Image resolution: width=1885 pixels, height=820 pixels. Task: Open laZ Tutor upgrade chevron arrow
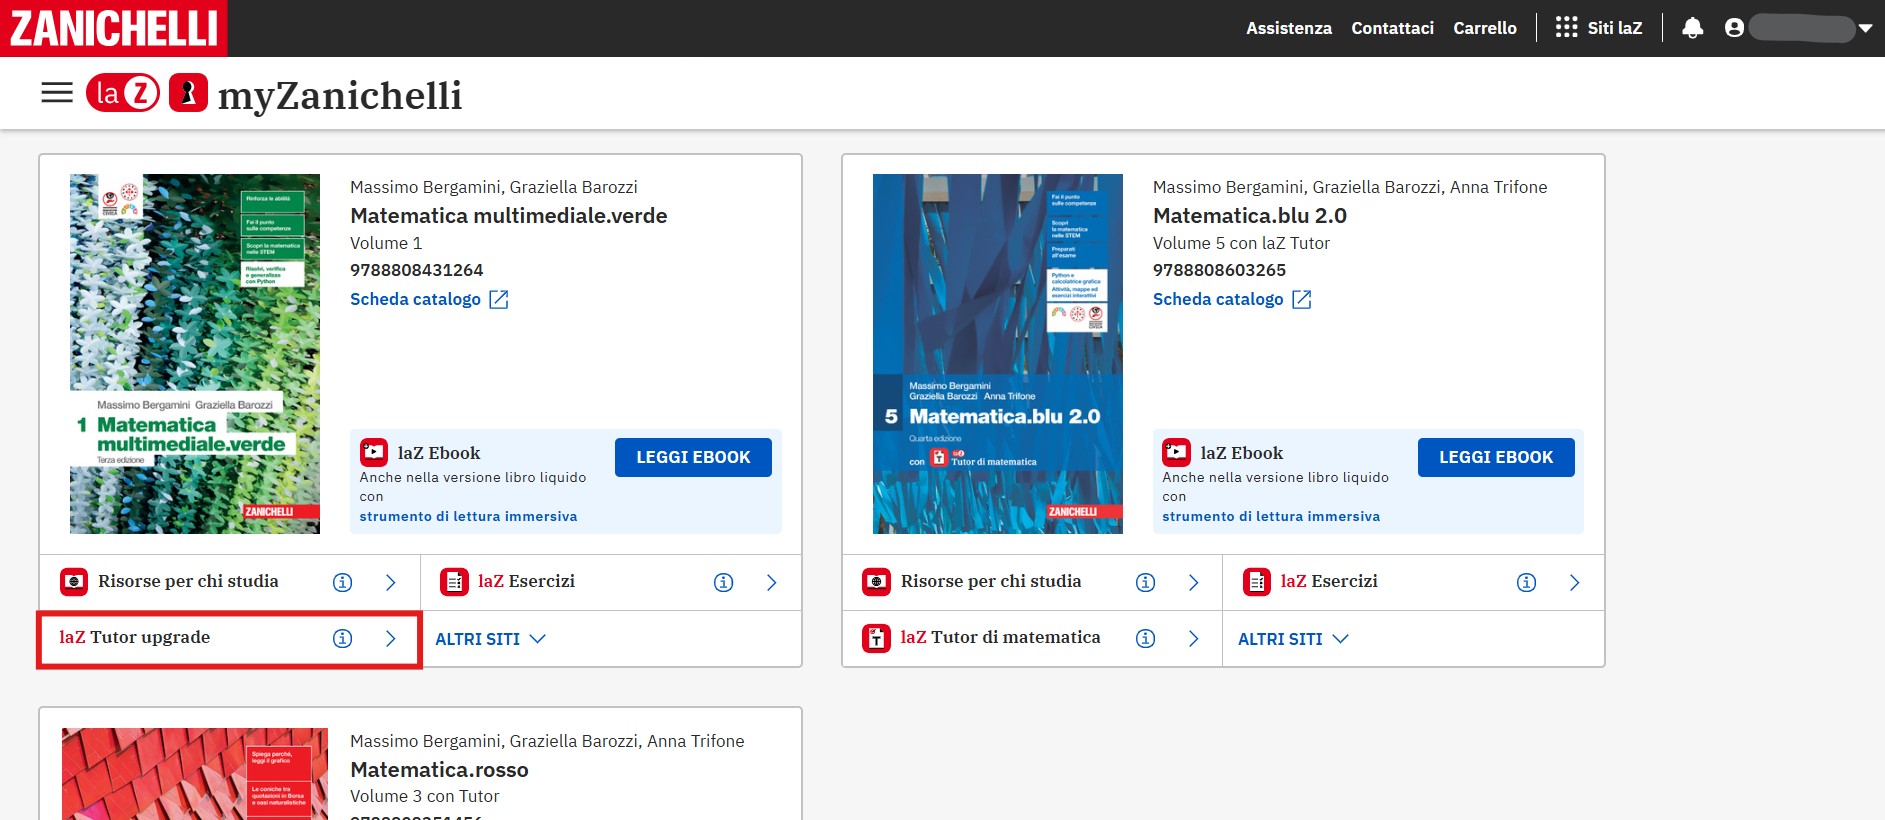click(x=391, y=638)
